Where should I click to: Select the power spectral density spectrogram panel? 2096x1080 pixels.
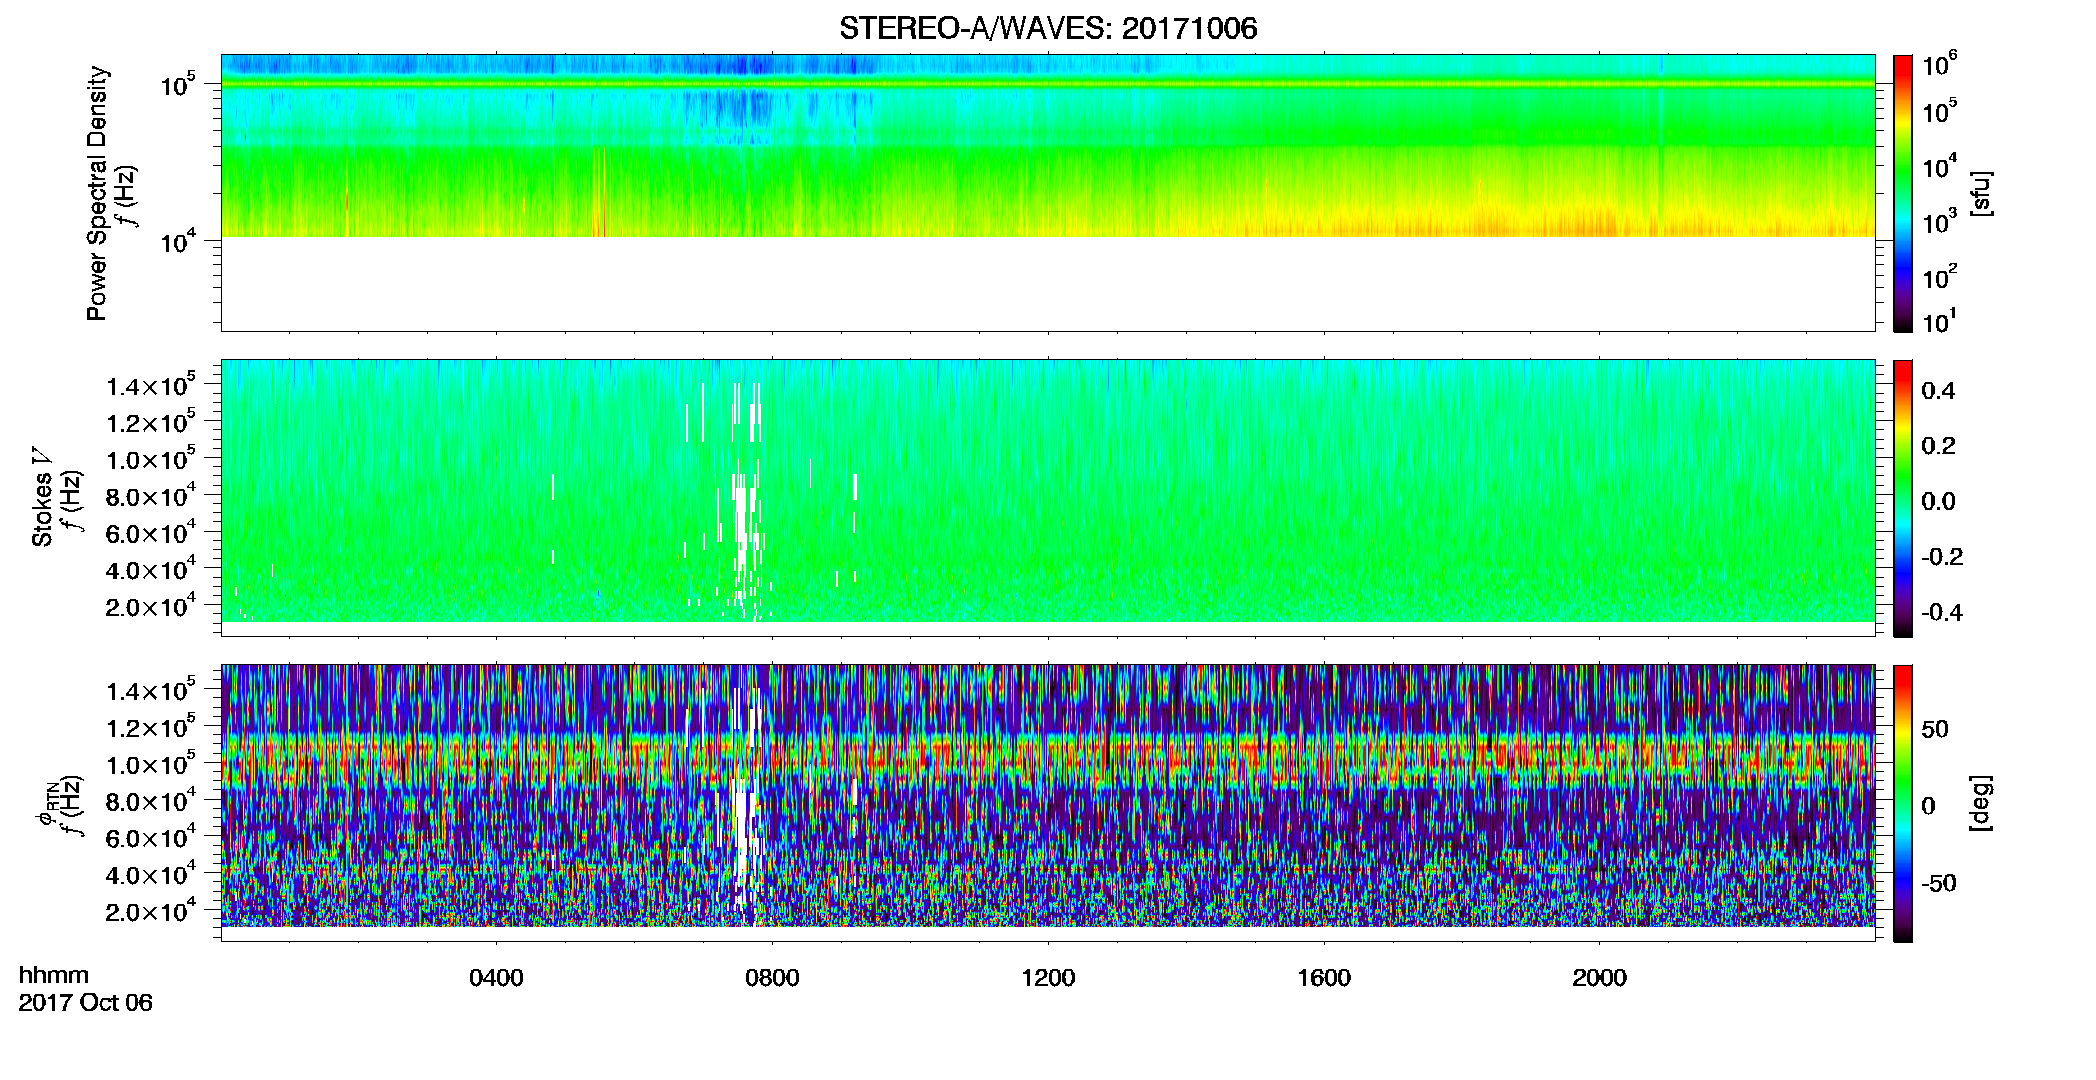1048,192
